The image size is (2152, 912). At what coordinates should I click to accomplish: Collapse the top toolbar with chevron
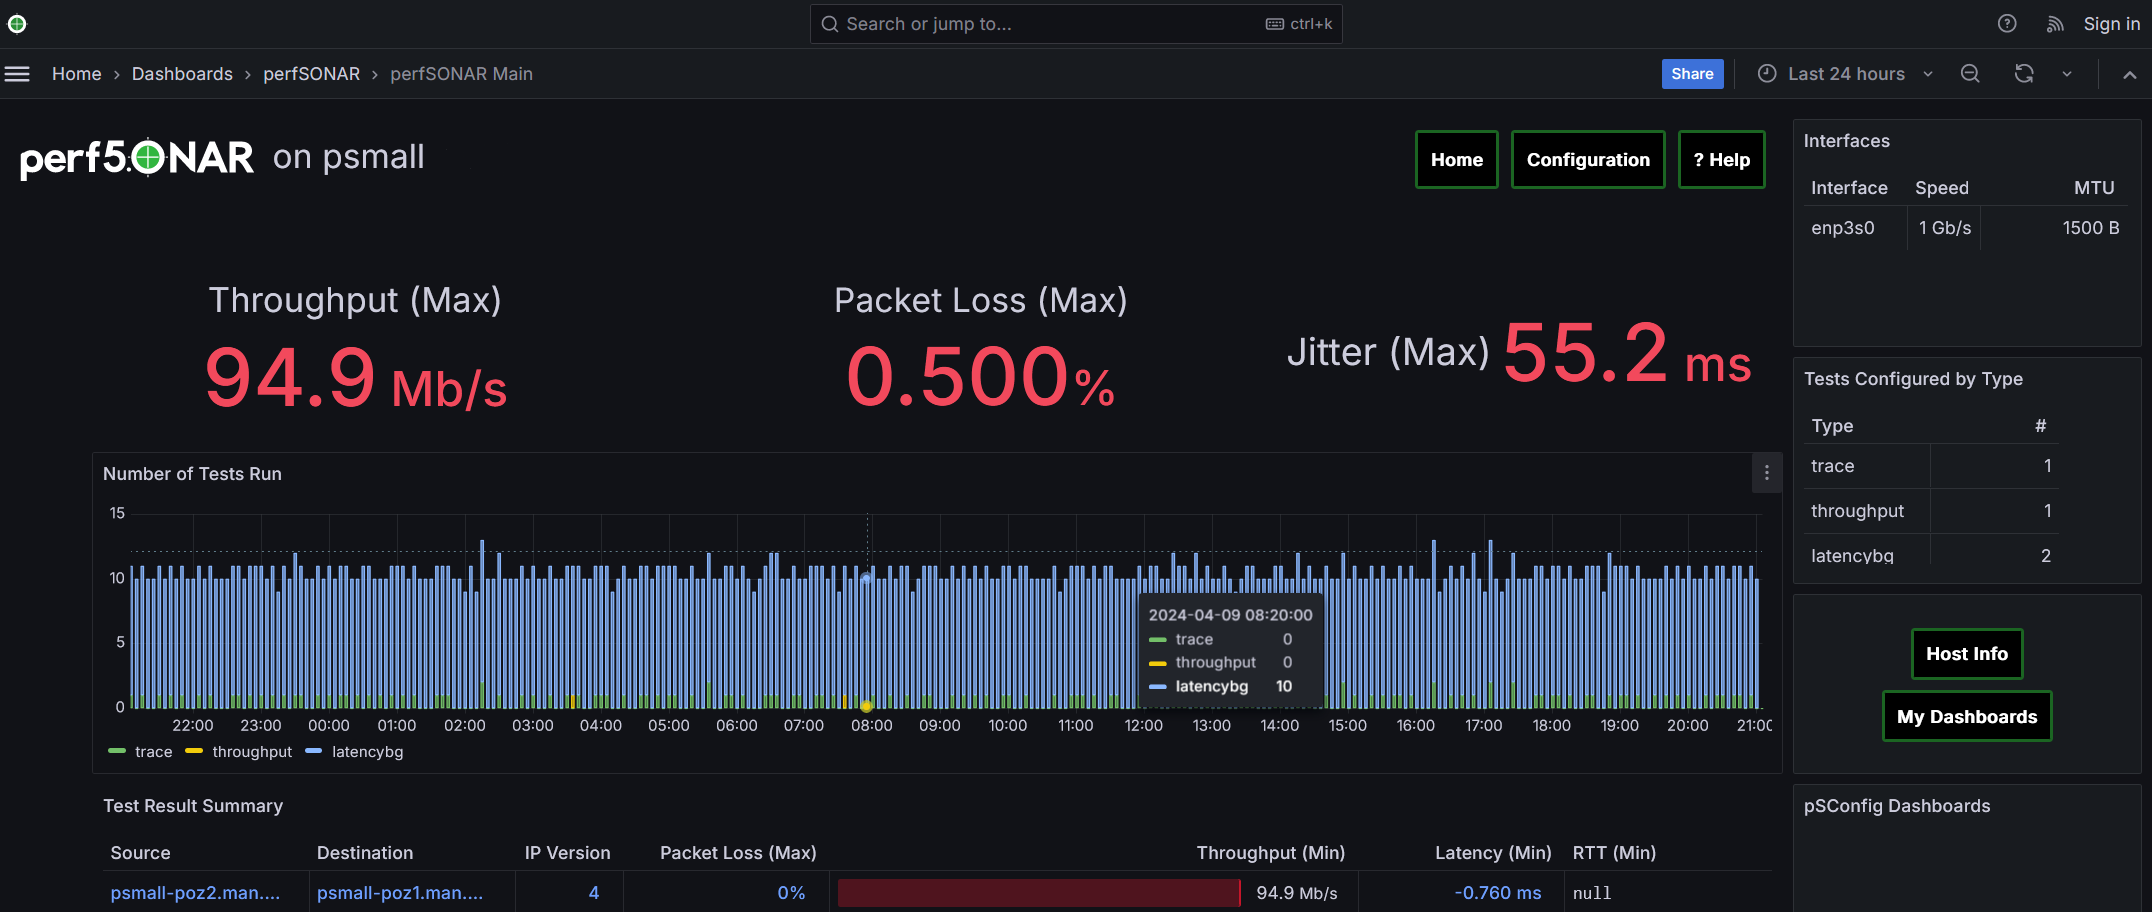tap(2130, 74)
